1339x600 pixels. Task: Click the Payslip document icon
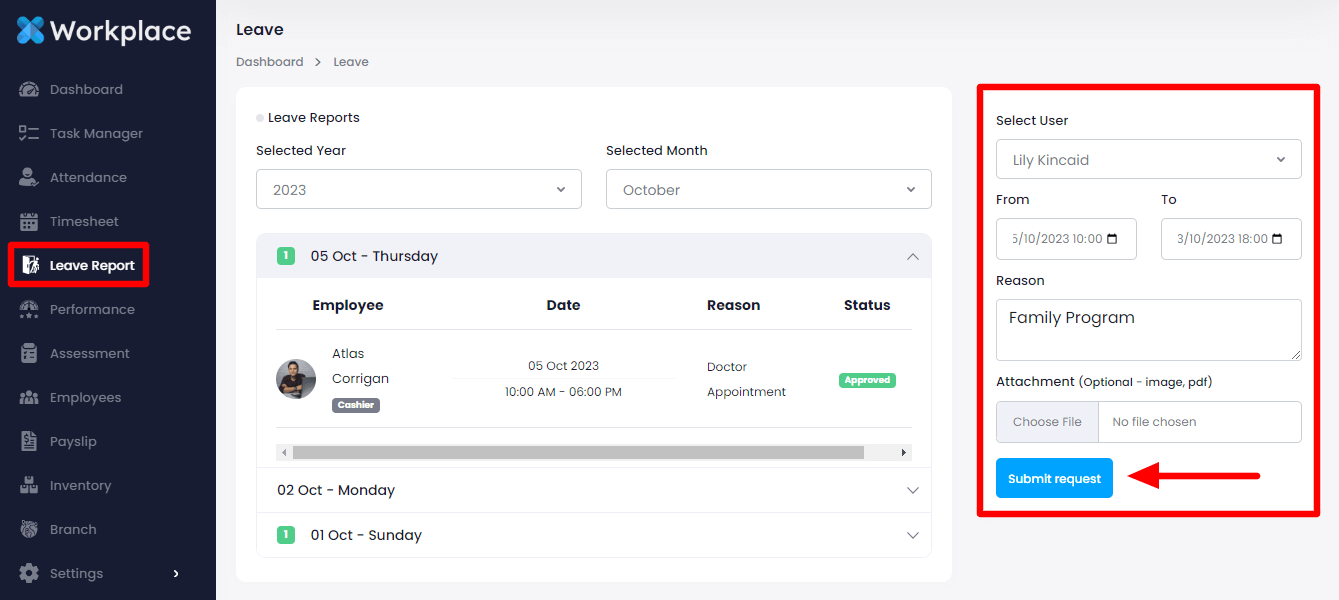pyautogui.click(x=29, y=442)
